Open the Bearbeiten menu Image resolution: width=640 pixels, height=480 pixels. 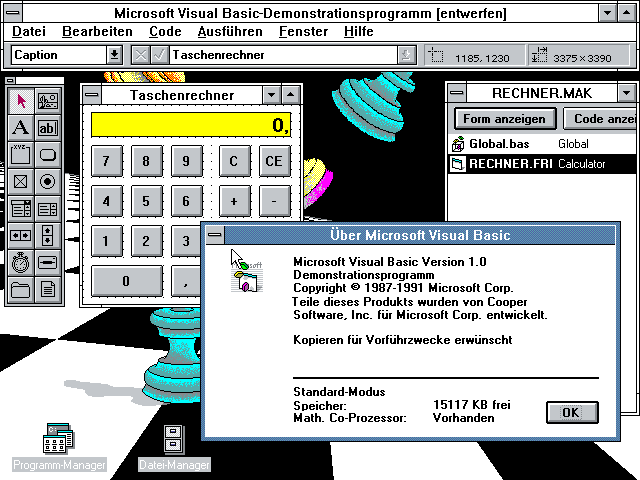click(97, 31)
